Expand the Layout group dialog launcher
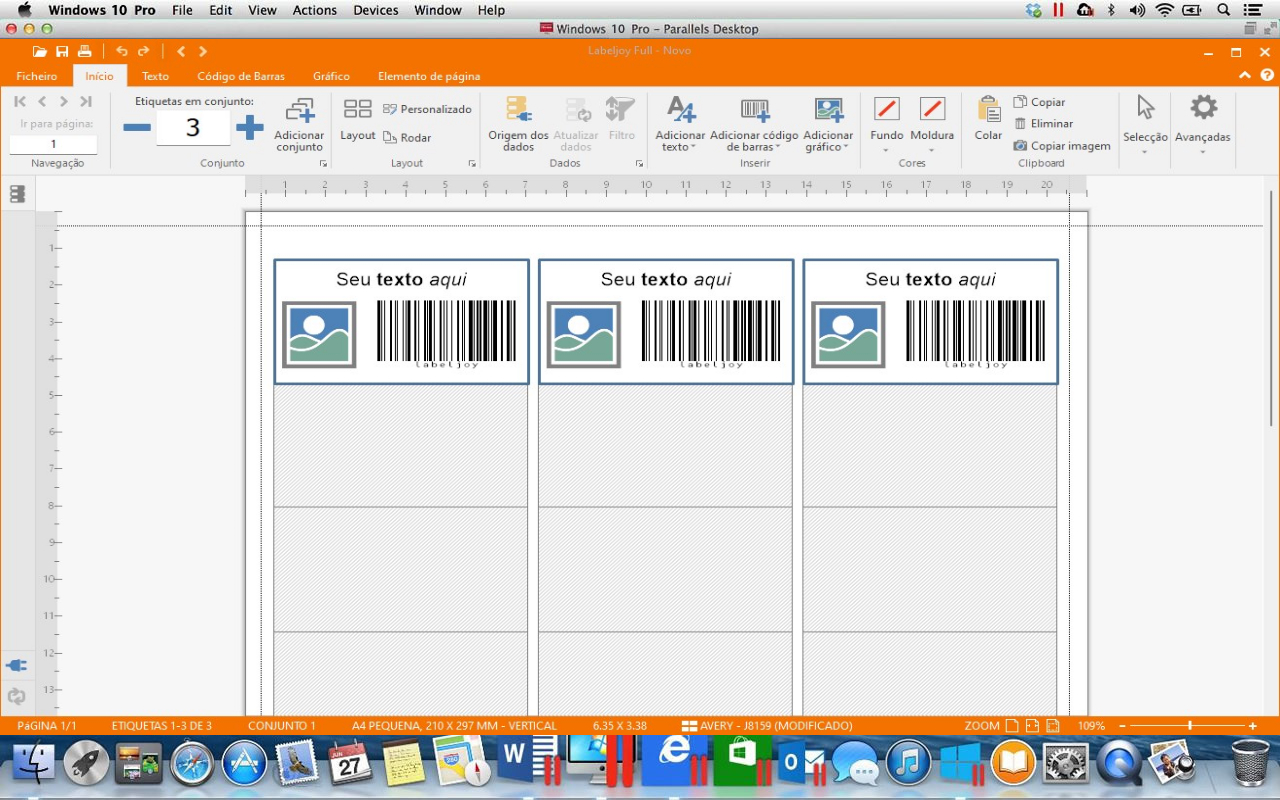The width and height of the screenshot is (1280, 800). tap(471, 163)
